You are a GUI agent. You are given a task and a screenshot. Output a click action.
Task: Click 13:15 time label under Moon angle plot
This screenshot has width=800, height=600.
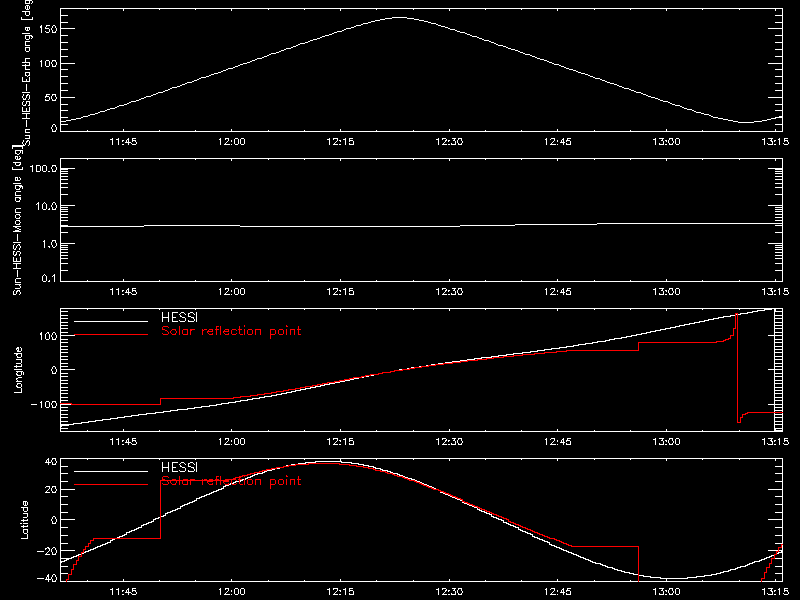[x=775, y=292]
